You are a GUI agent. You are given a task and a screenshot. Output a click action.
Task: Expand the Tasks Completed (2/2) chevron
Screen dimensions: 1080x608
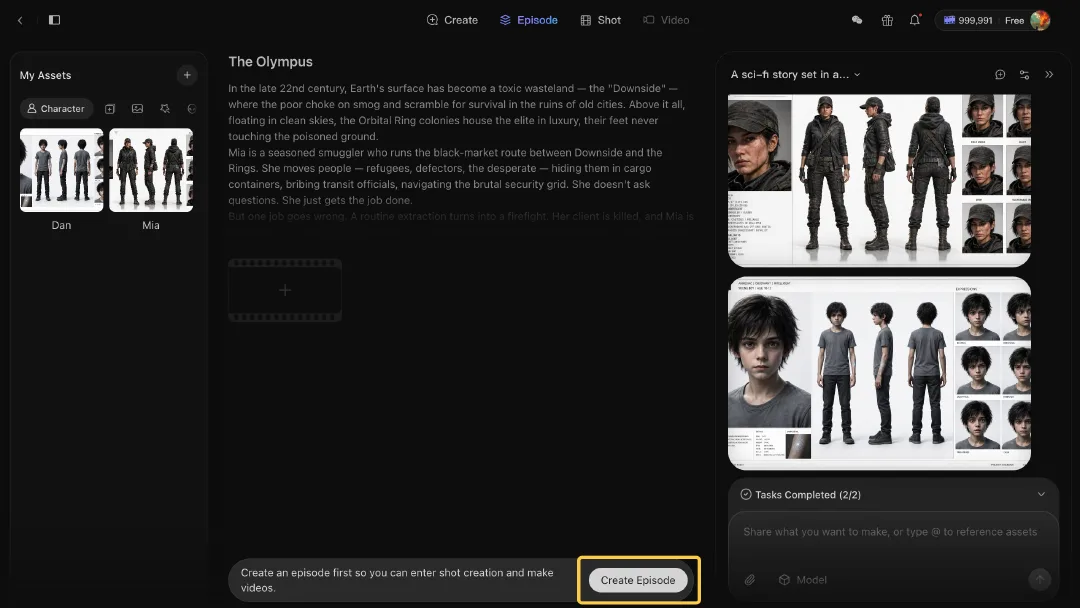1041,494
